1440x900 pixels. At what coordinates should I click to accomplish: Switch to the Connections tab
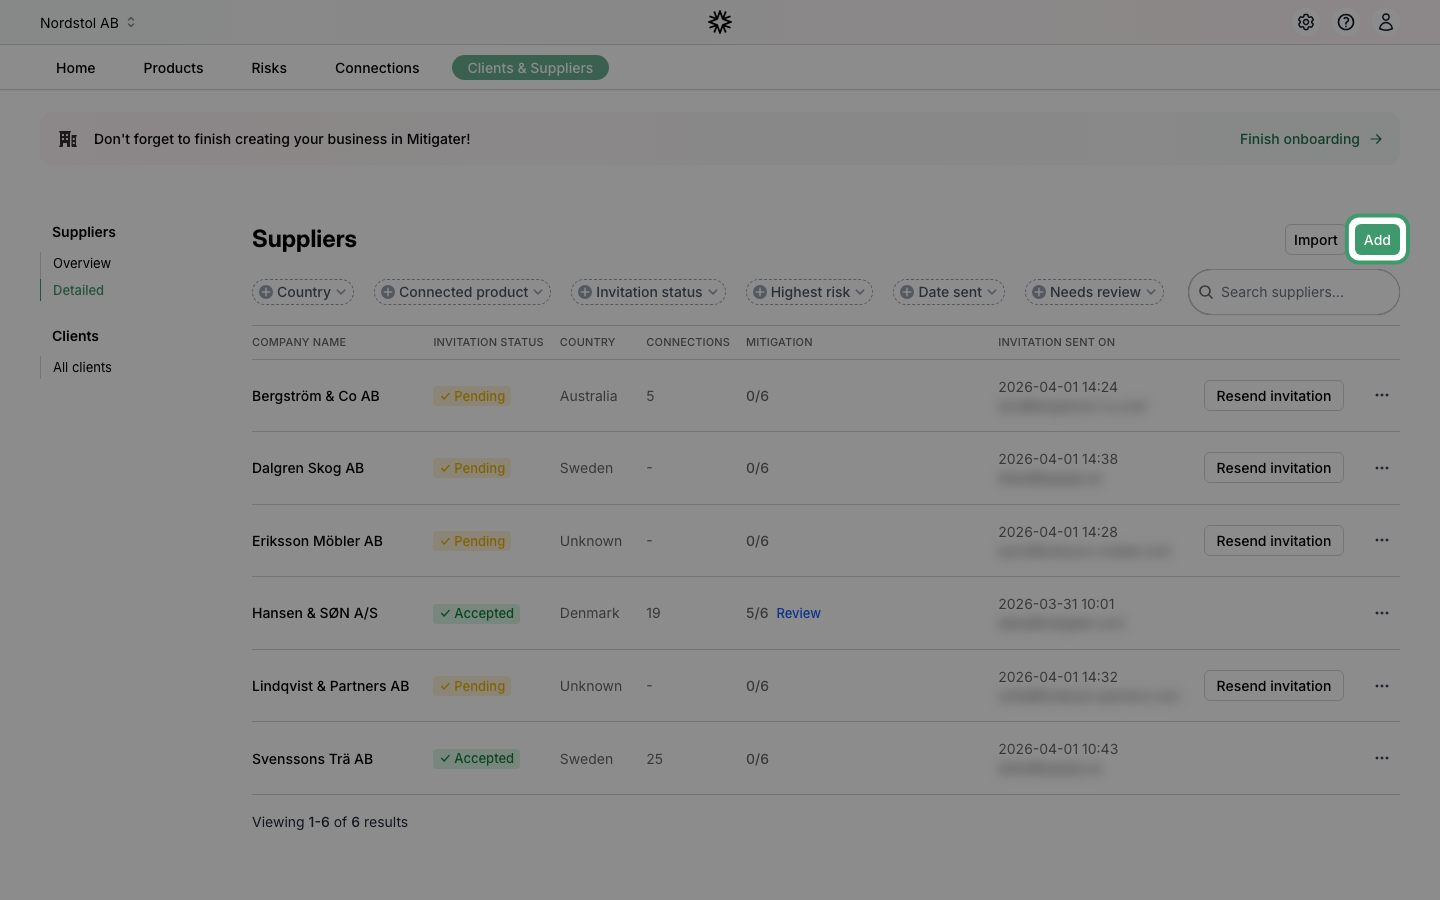click(x=377, y=68)
